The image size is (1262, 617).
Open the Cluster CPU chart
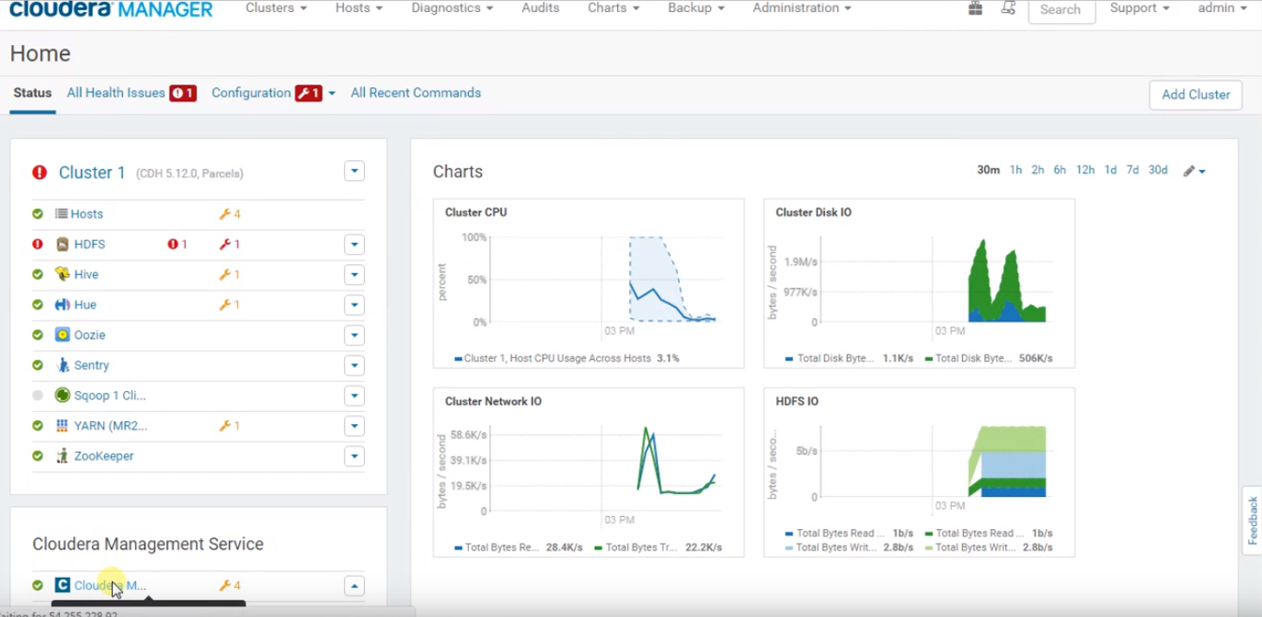pyautogui.click(x=588, y=283)
